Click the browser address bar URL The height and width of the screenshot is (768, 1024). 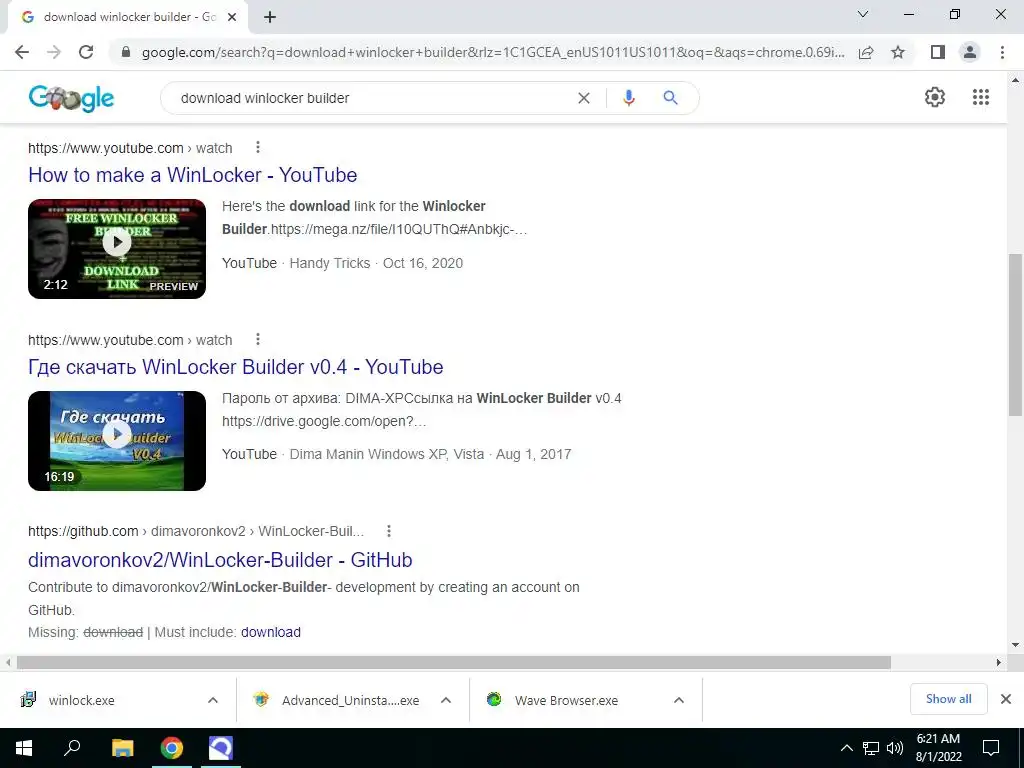[493, 52]
